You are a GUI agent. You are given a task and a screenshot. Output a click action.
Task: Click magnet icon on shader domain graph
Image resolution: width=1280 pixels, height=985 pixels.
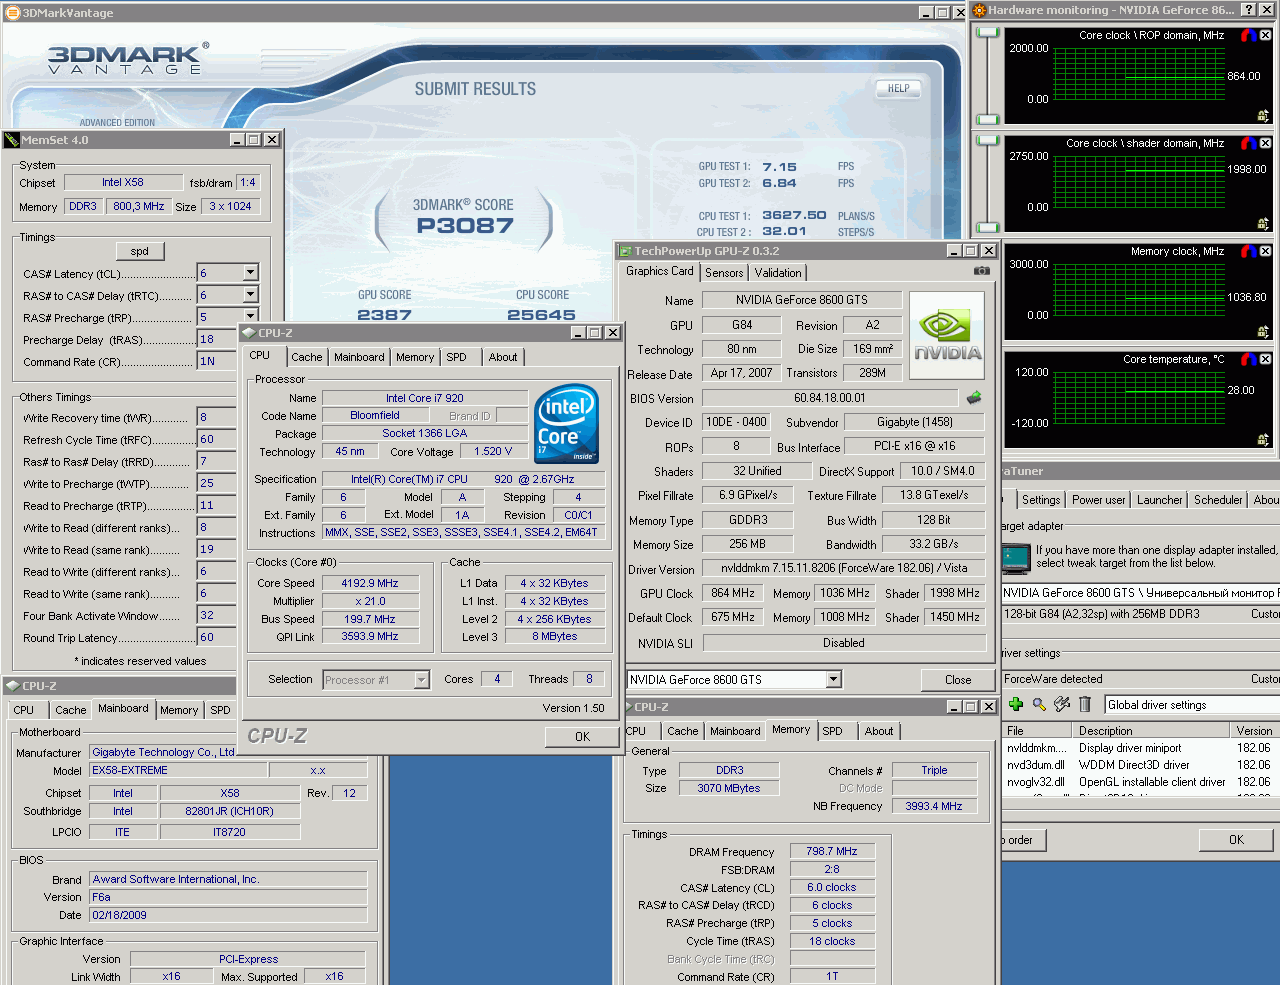click(x=1248, y=143)
